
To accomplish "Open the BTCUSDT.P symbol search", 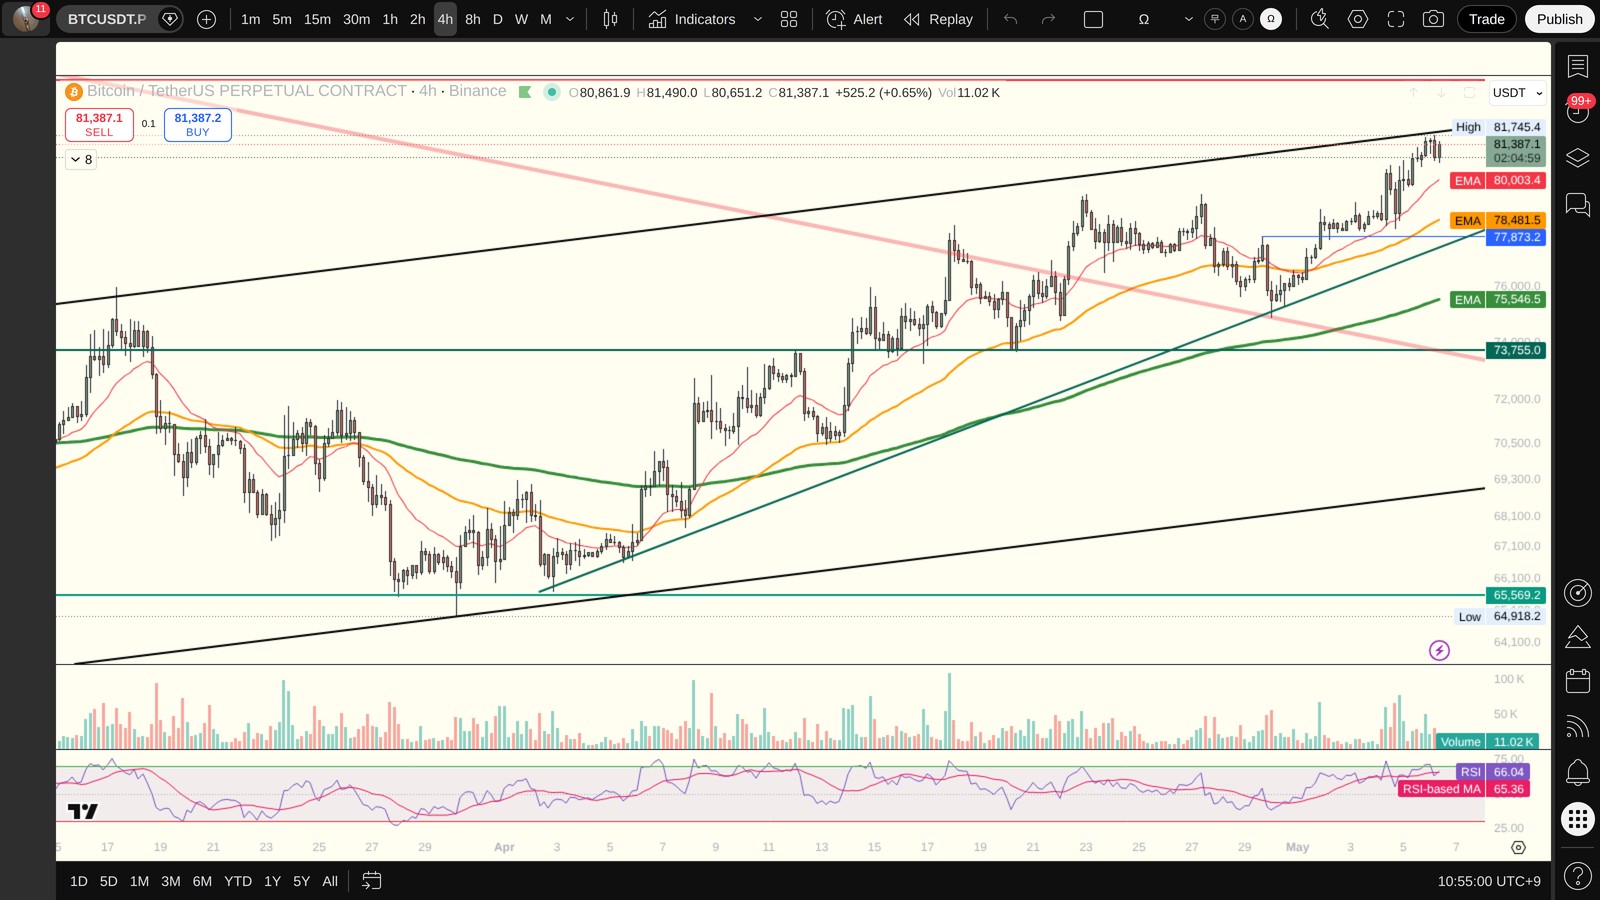I will (107, 19).
